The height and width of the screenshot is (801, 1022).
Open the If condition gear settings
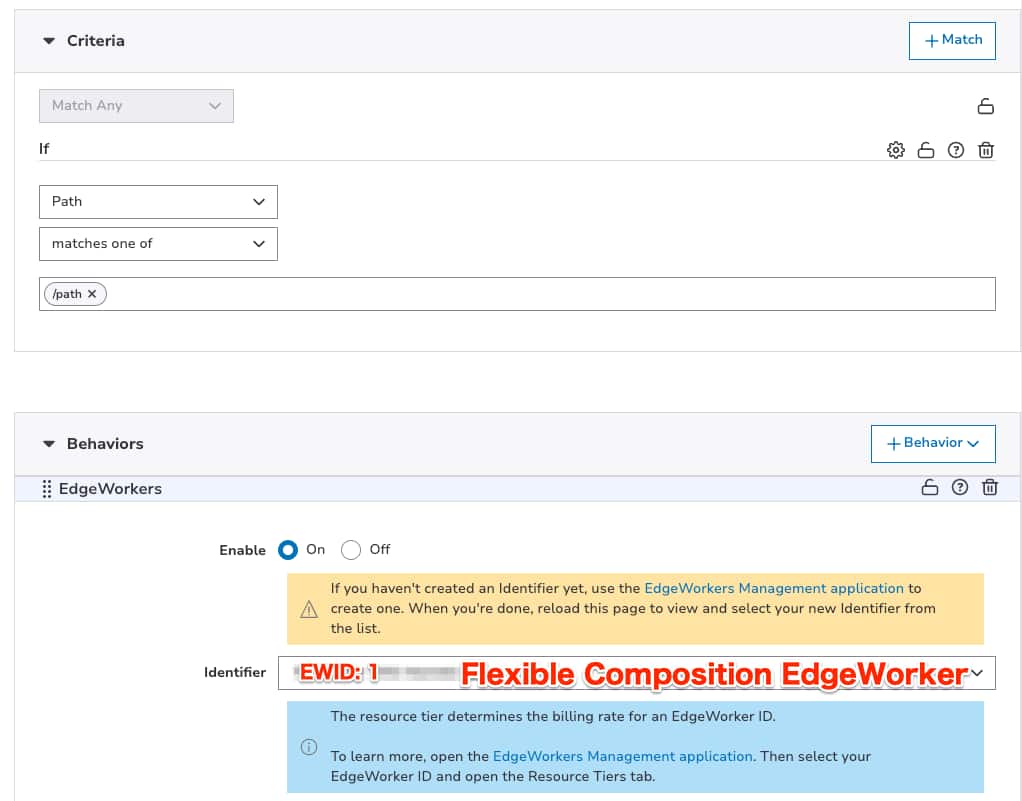895,150
